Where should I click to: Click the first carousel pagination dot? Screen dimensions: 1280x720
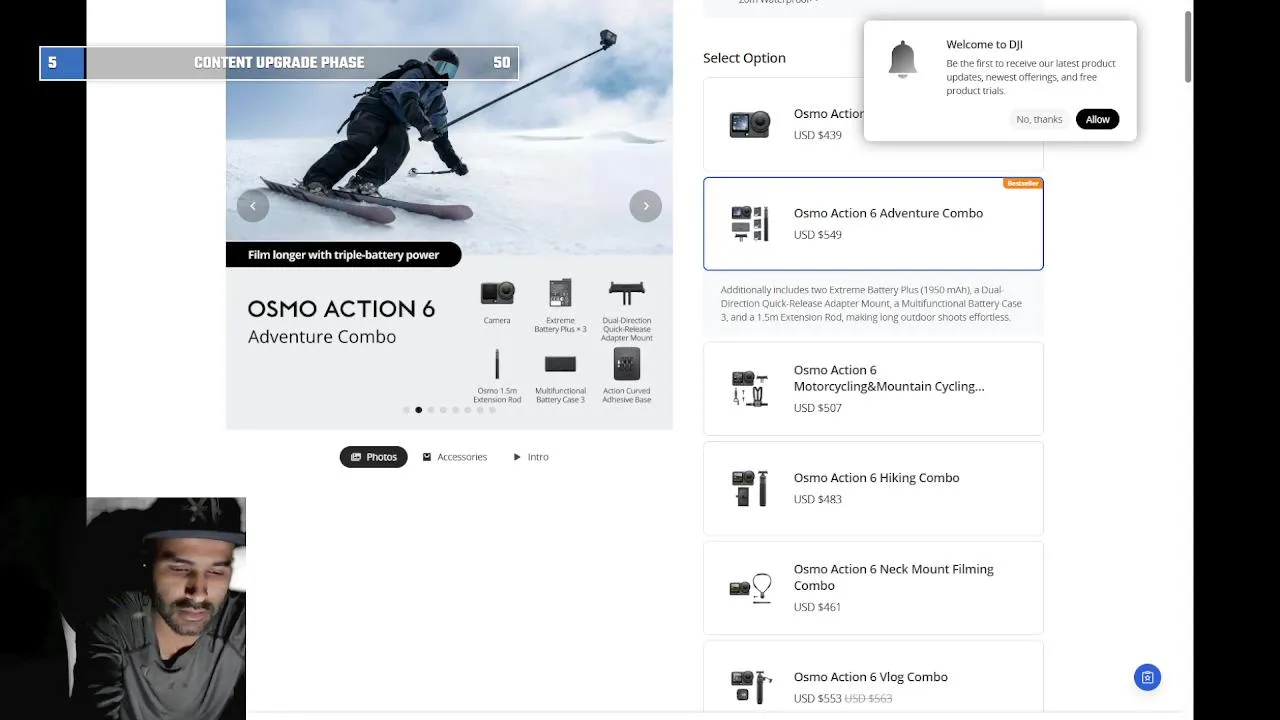tap(406, 410)
